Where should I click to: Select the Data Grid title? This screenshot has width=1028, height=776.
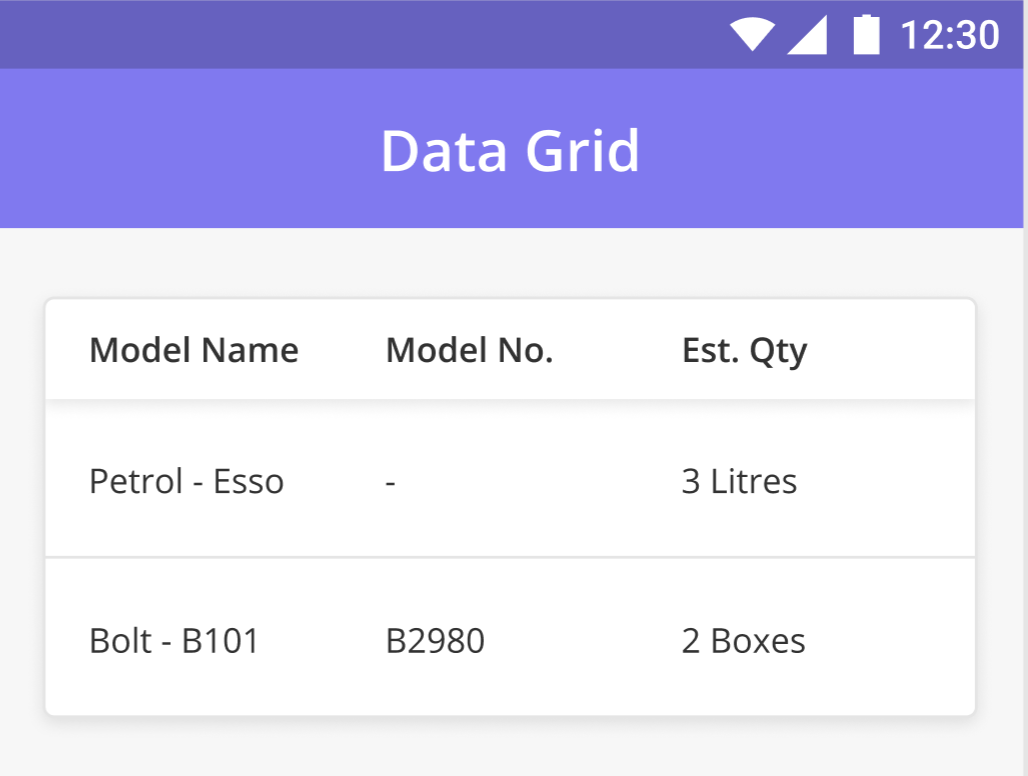[510, 151]
